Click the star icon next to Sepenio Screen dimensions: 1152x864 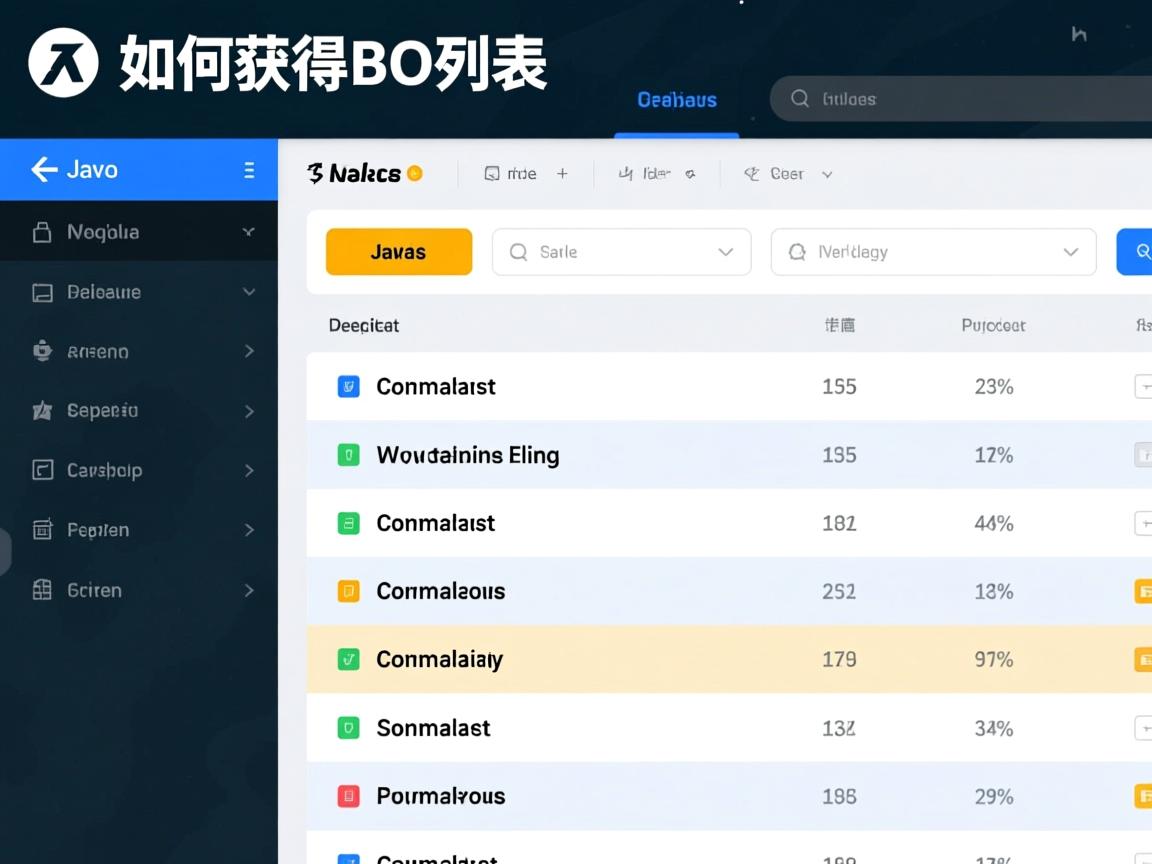(44, 411)
